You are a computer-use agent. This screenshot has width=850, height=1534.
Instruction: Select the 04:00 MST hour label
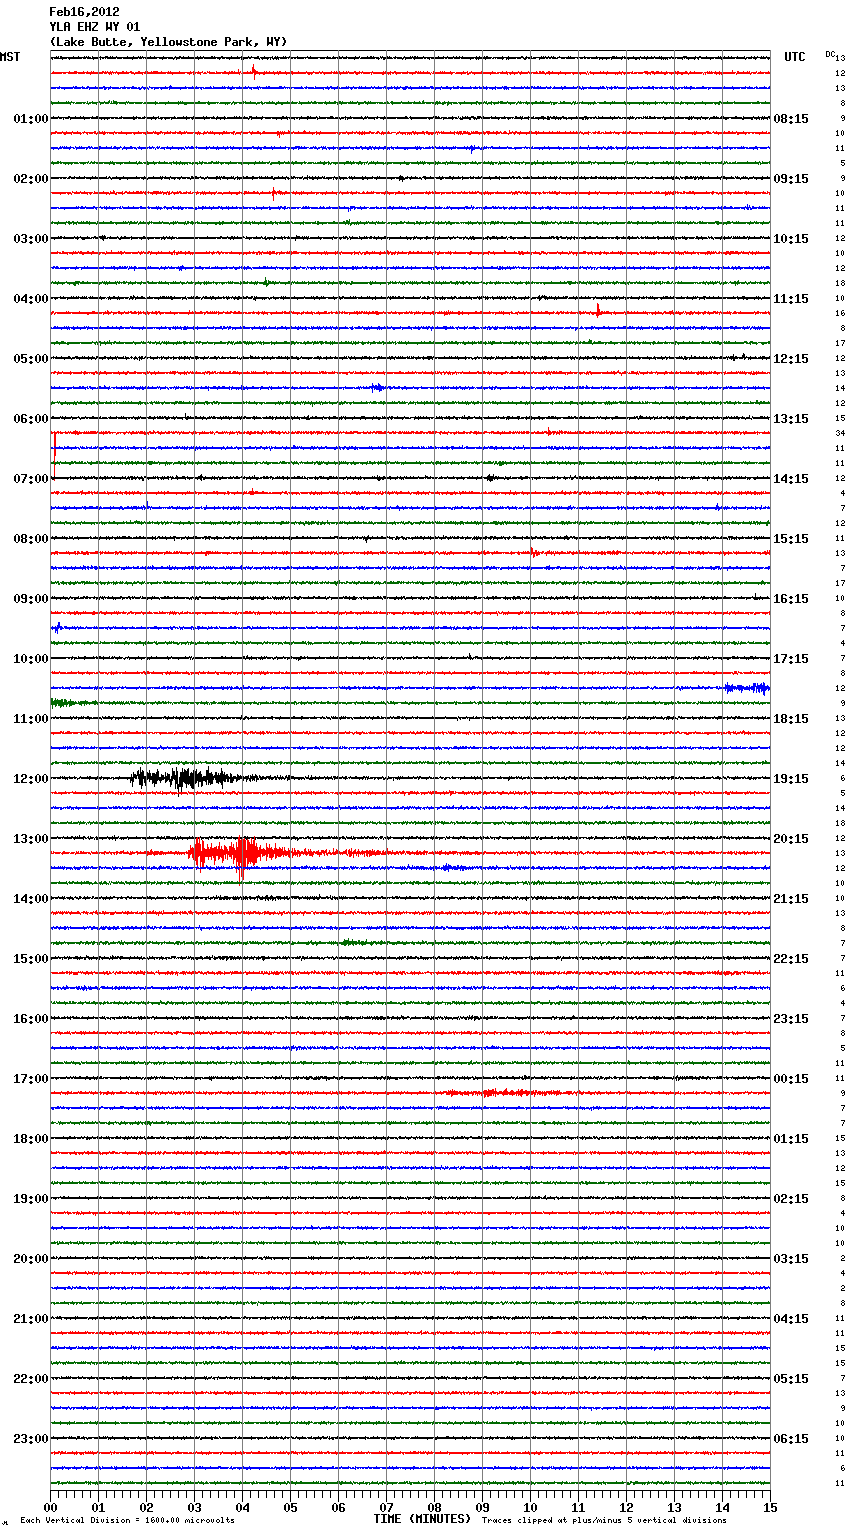coord(31,299)
